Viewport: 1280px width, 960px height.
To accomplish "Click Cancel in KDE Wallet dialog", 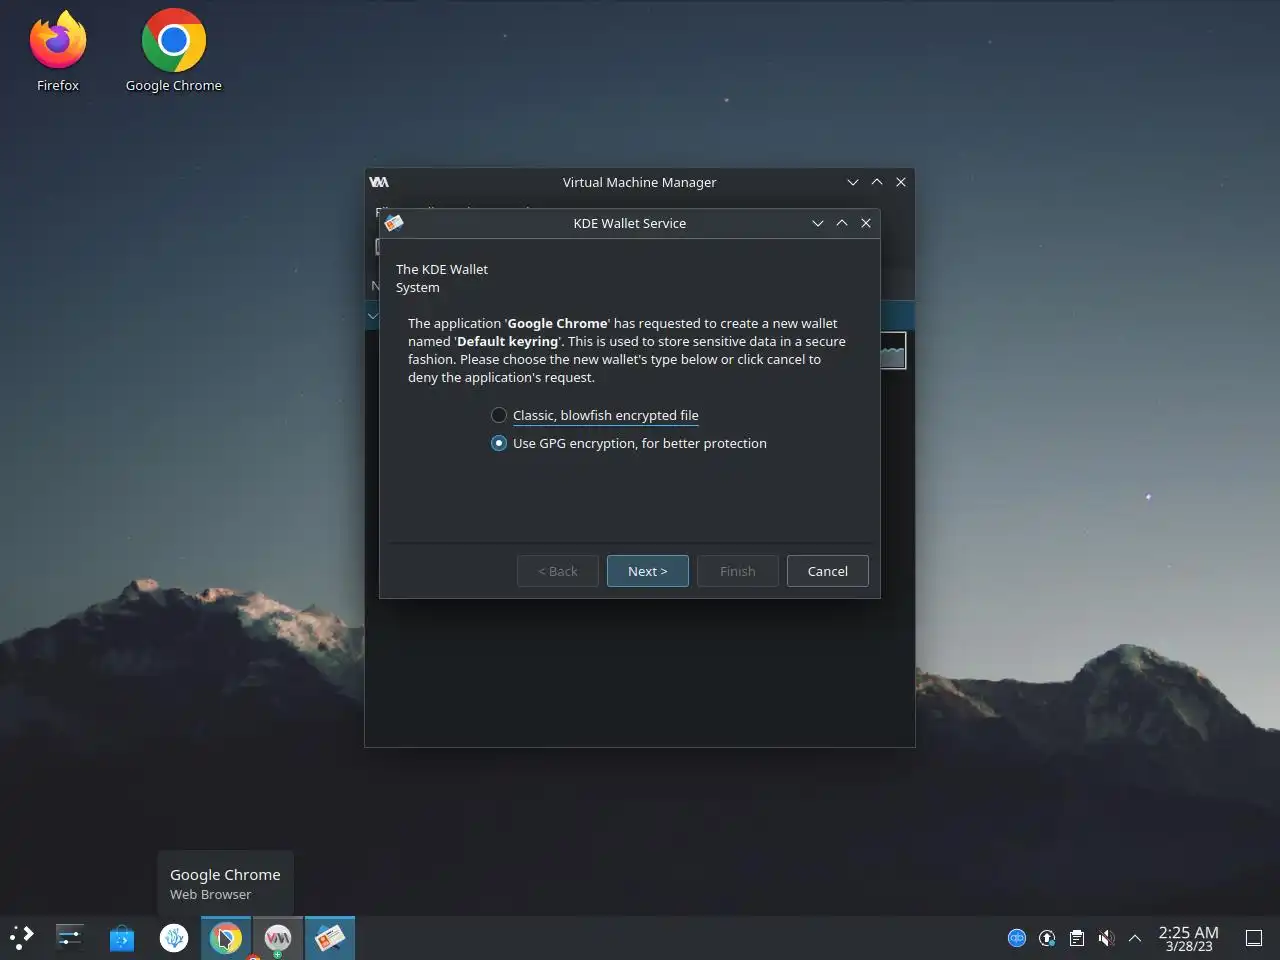I will click(x=828, y=571).
